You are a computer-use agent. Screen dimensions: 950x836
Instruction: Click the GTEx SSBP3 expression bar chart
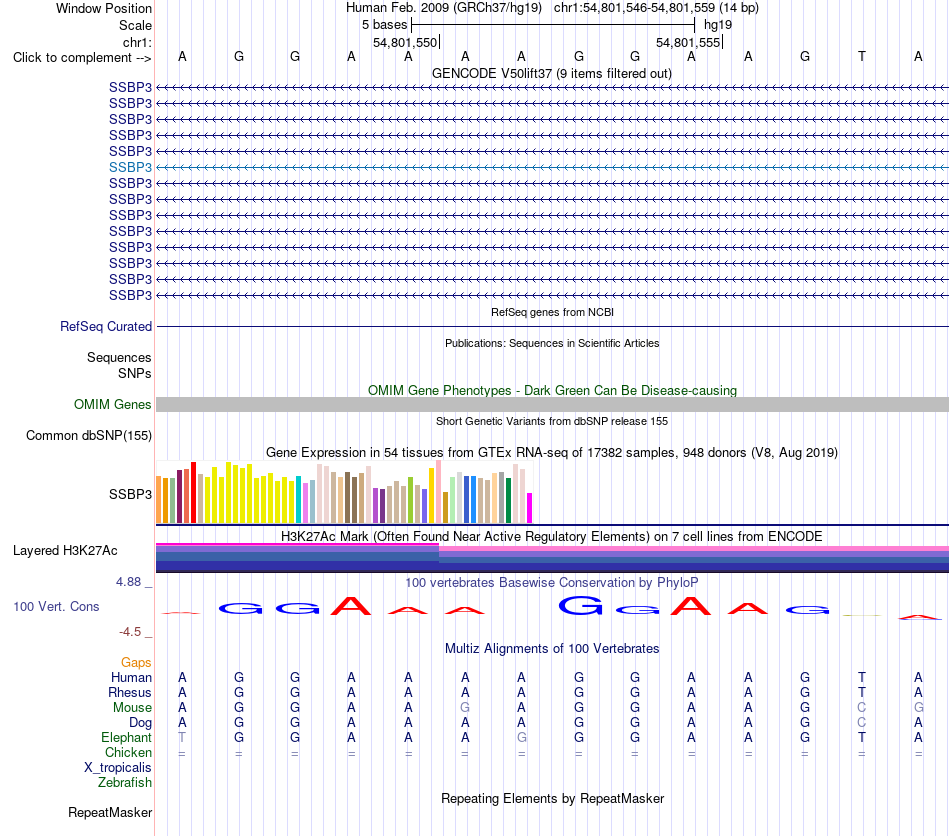click(344, 492)
